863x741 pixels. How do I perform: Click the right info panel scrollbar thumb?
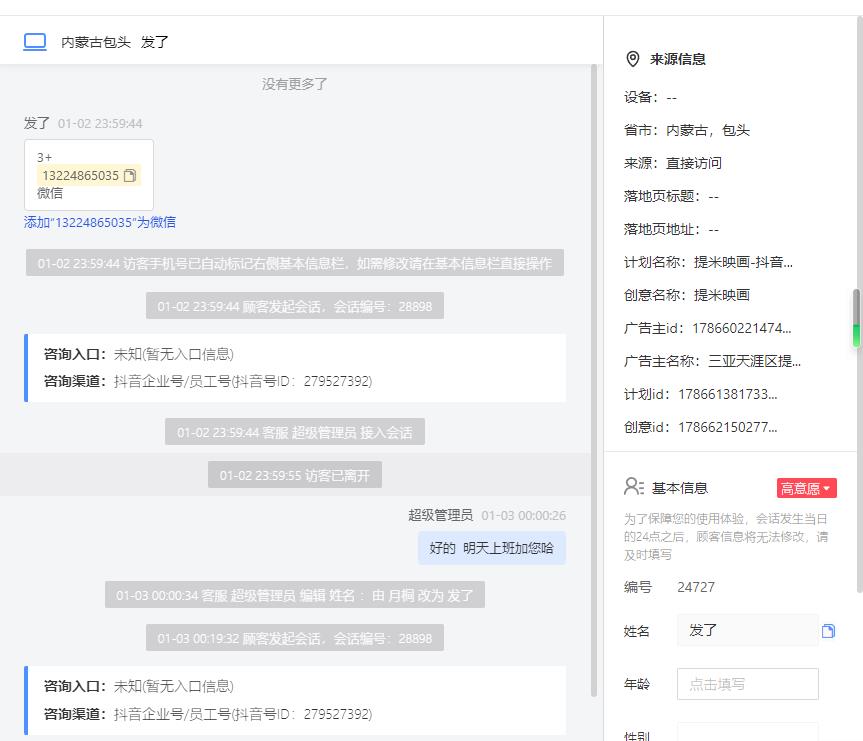856,318
